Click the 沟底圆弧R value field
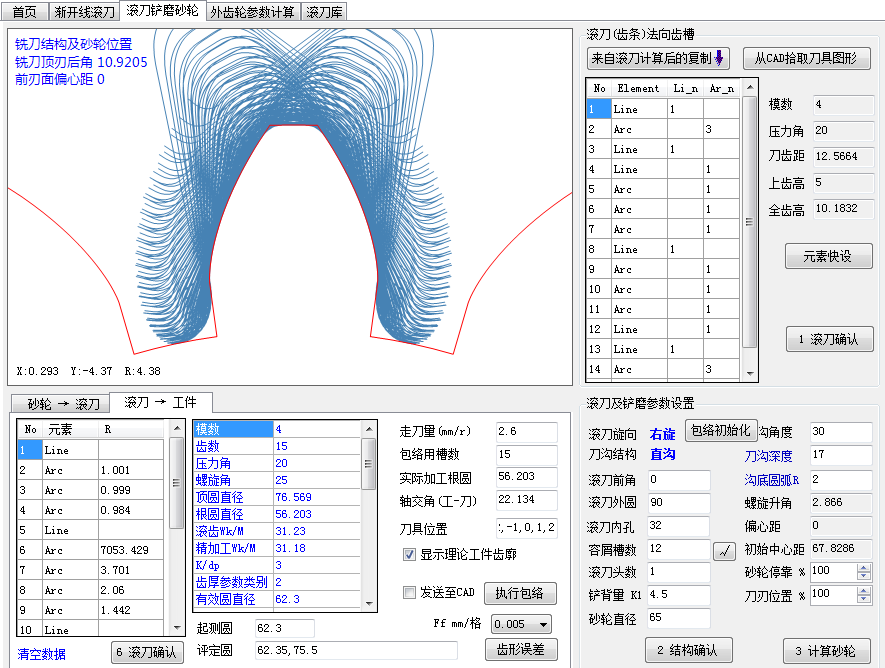The height and width of the screenshot is (668, 885). tap(841, 480)
